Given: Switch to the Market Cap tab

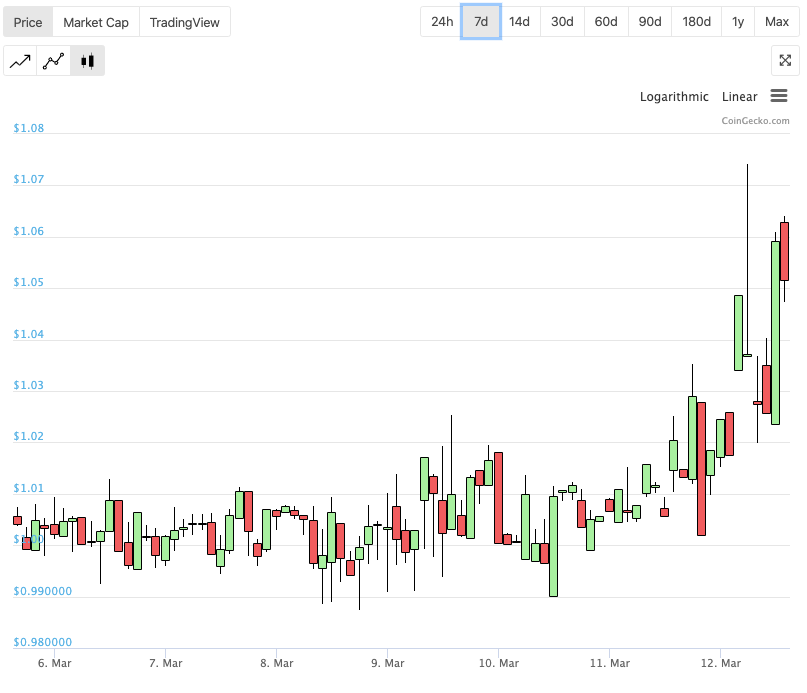Looking at the screenshot, I should 96,22.
